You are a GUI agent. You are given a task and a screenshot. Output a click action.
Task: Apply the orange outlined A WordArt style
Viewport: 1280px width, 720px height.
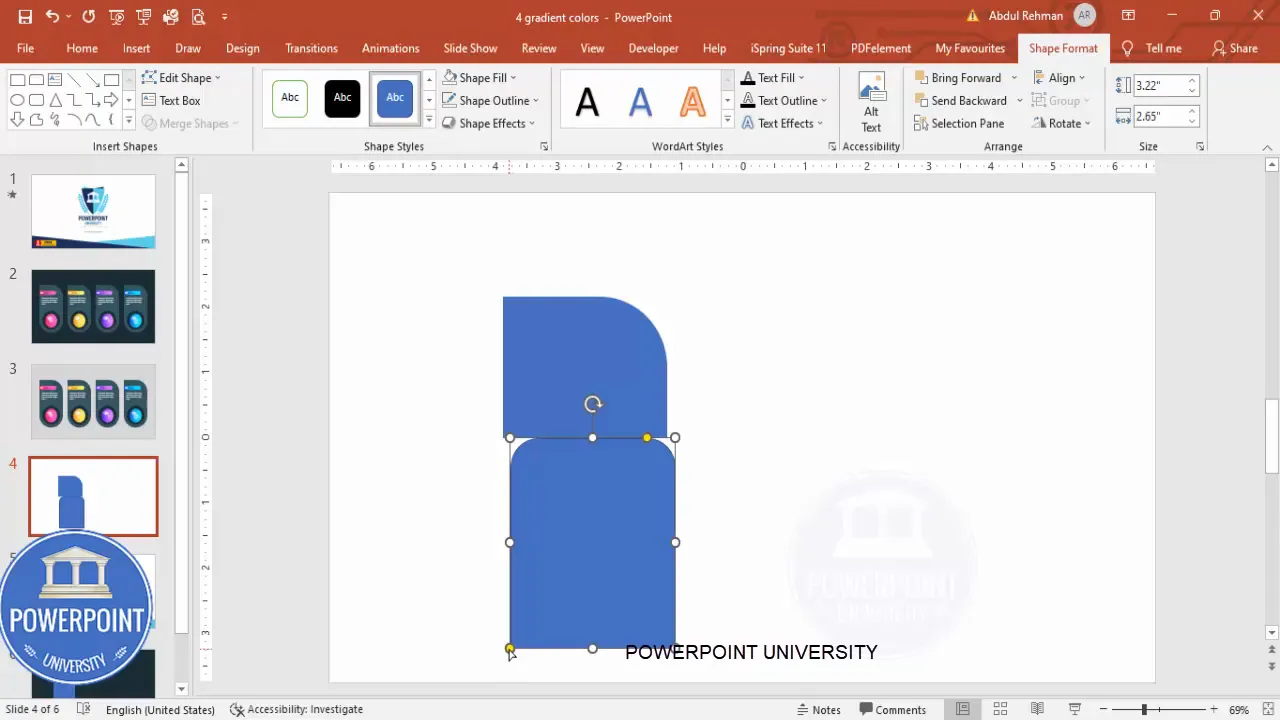pos(693,101)
